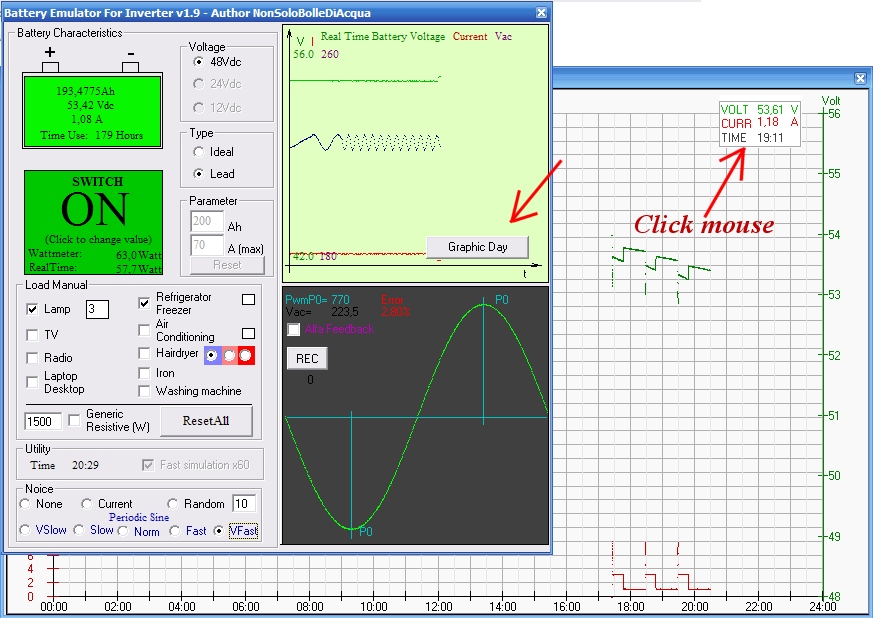Enable the TV load checkbox

click(32, 335)
